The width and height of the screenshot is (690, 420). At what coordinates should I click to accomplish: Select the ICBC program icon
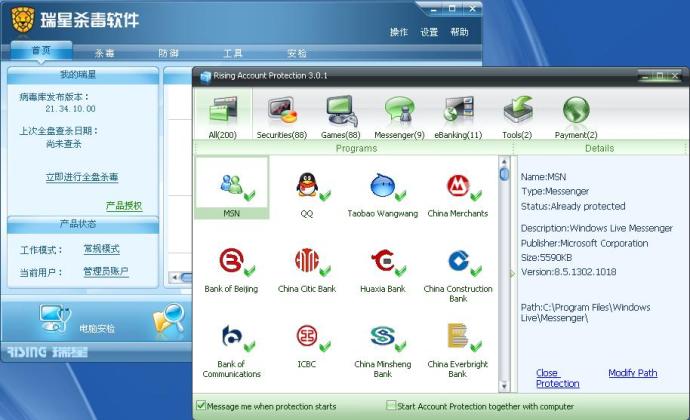(307, 336)
